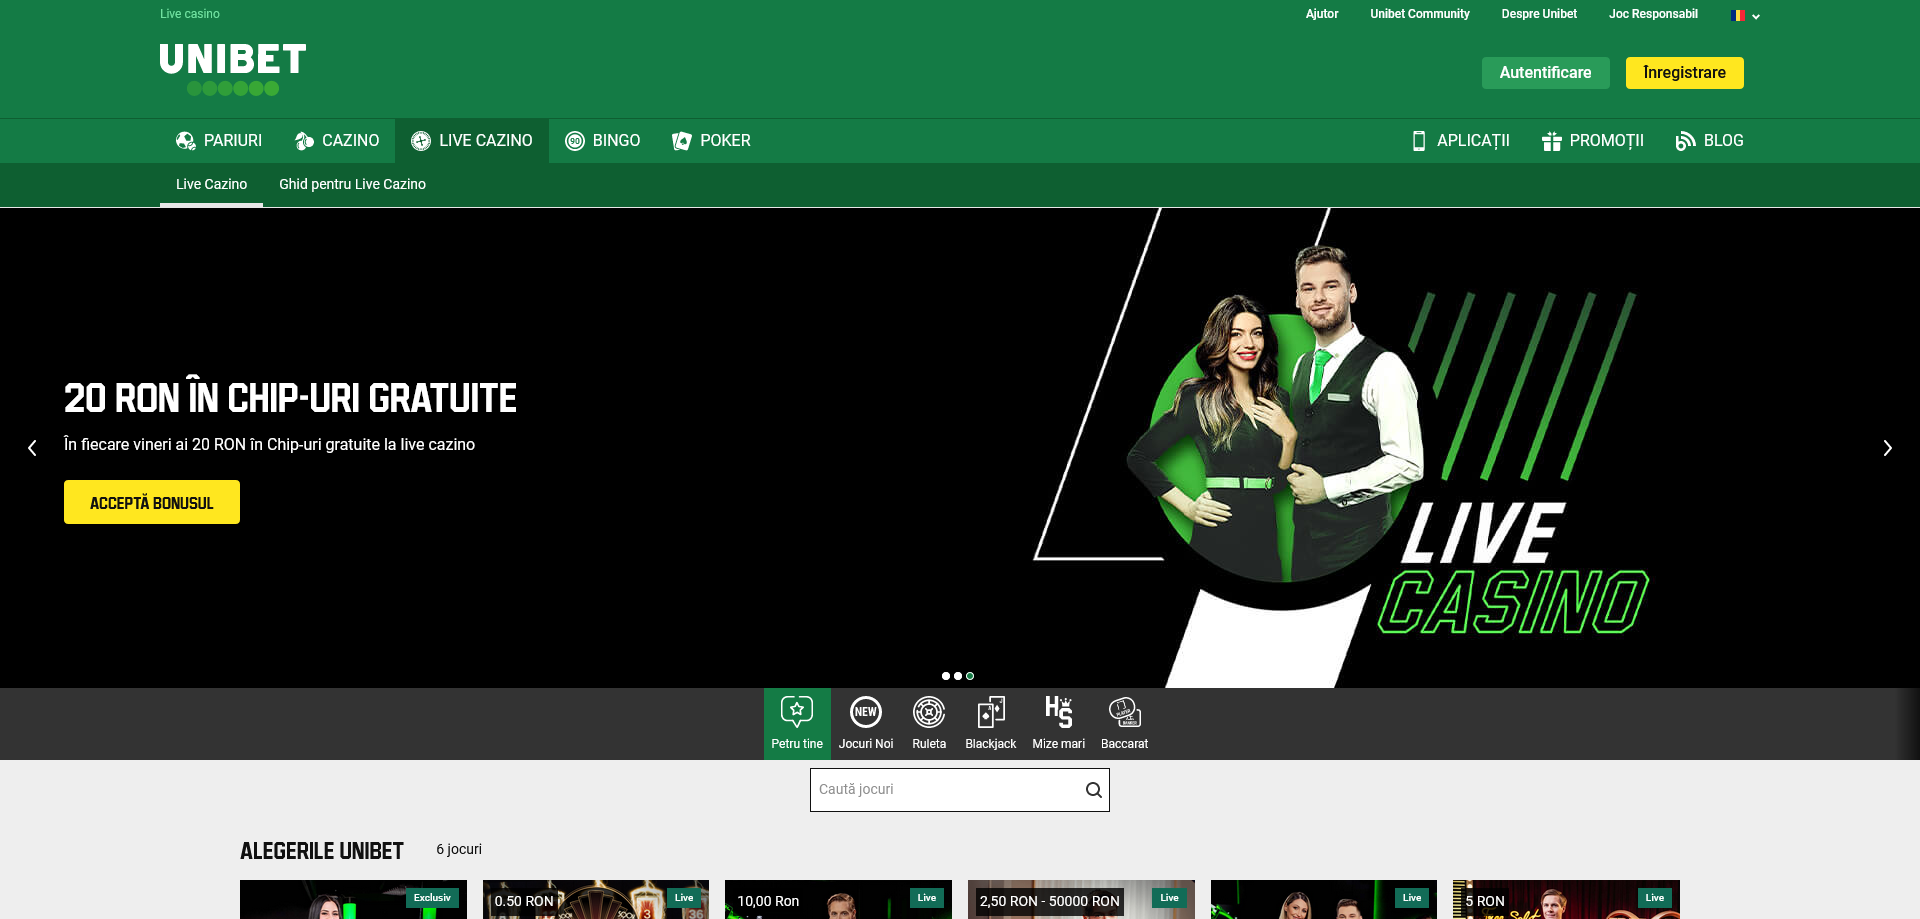Open the Ajutor link
1920x919 pixels.
pyautogui.click(x=1322, y=14)
